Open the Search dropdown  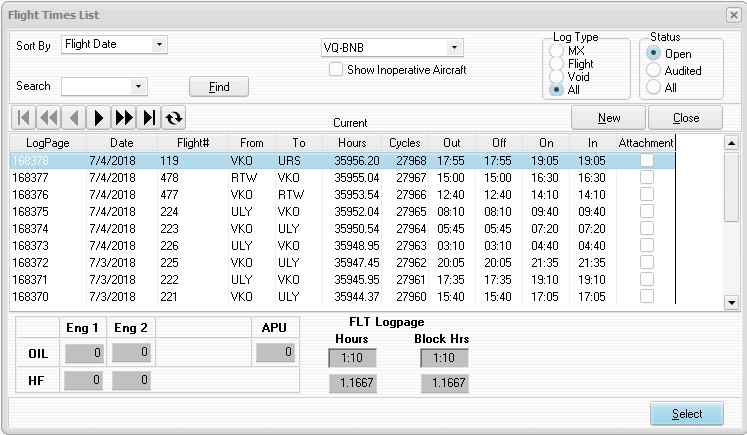tap(138, 87)
